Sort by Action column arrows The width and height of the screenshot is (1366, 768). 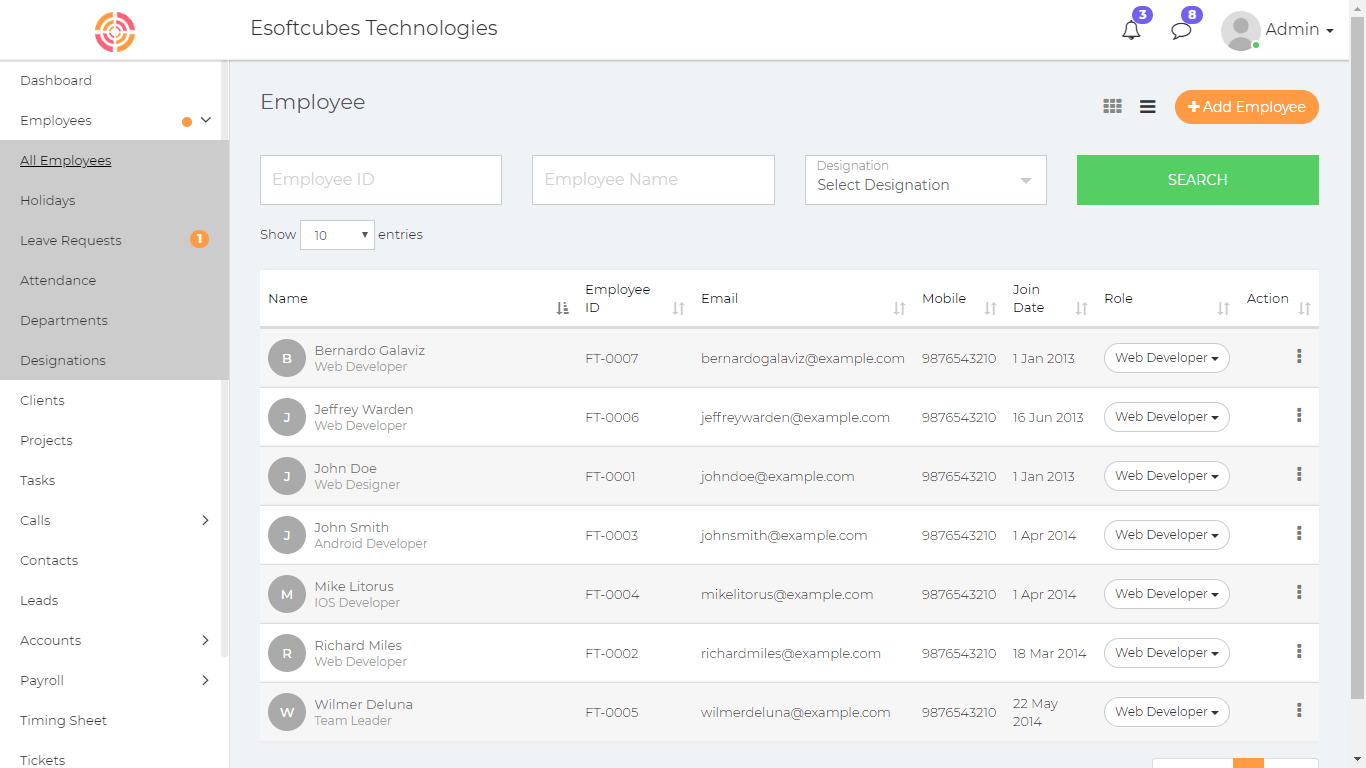1304,308
